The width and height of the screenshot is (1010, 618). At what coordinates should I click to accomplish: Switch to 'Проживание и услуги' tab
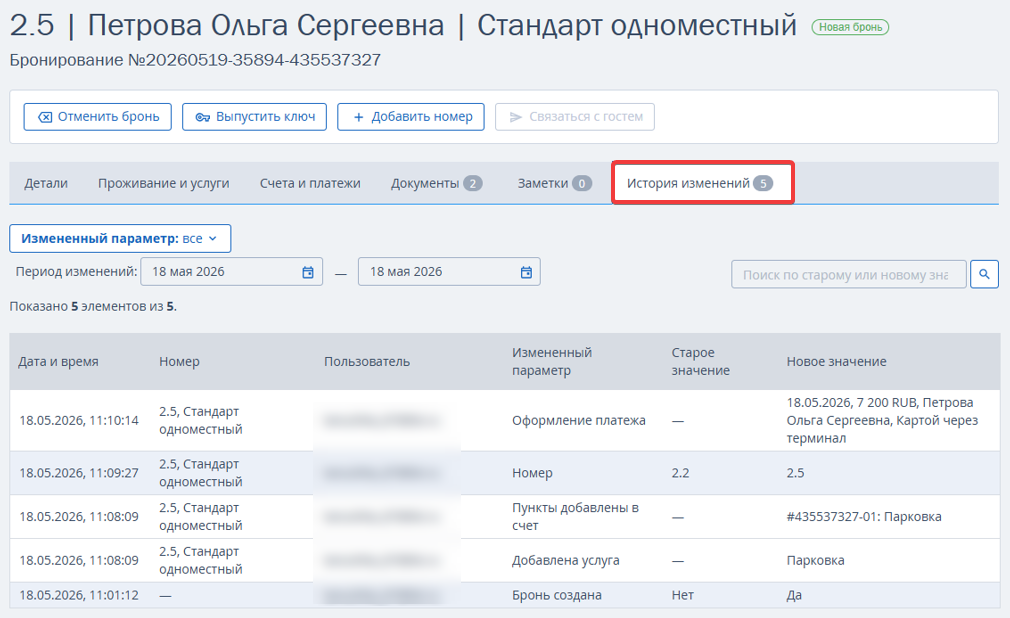[164, 183]
